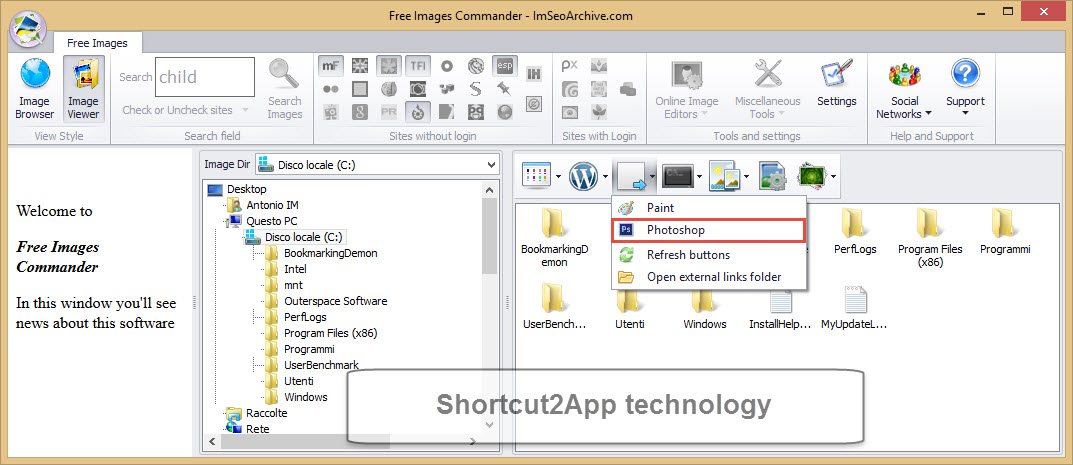Click the color palette toolbar icon
Viewport: 1073px width, 465px height.
click(x=536, y=178)
